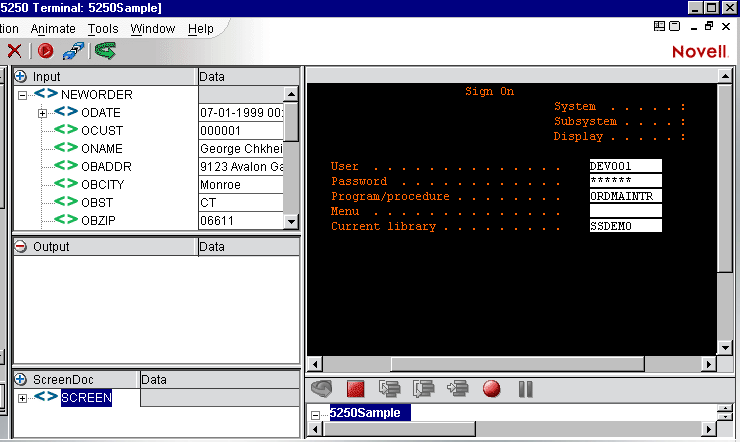
Task: Click Input panel scroll up arrow
Action: tap(291, 94)
